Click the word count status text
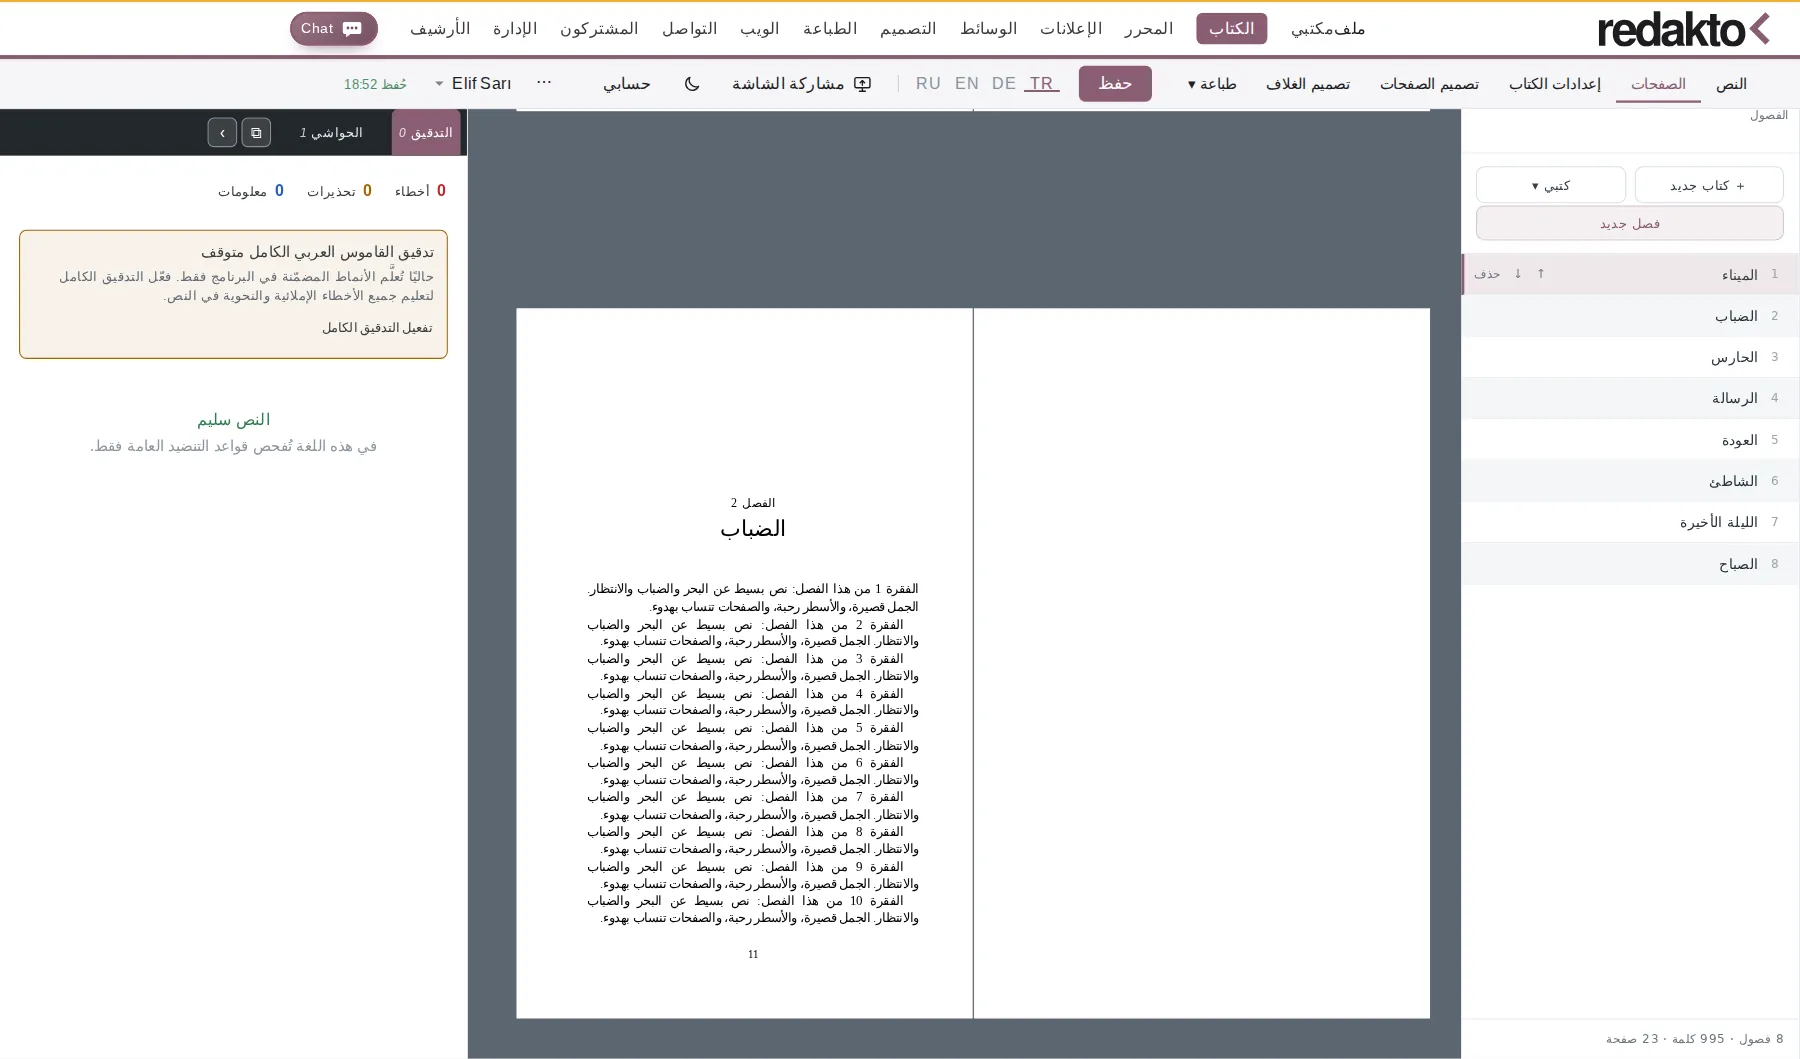 (x=1694, y=1039)
